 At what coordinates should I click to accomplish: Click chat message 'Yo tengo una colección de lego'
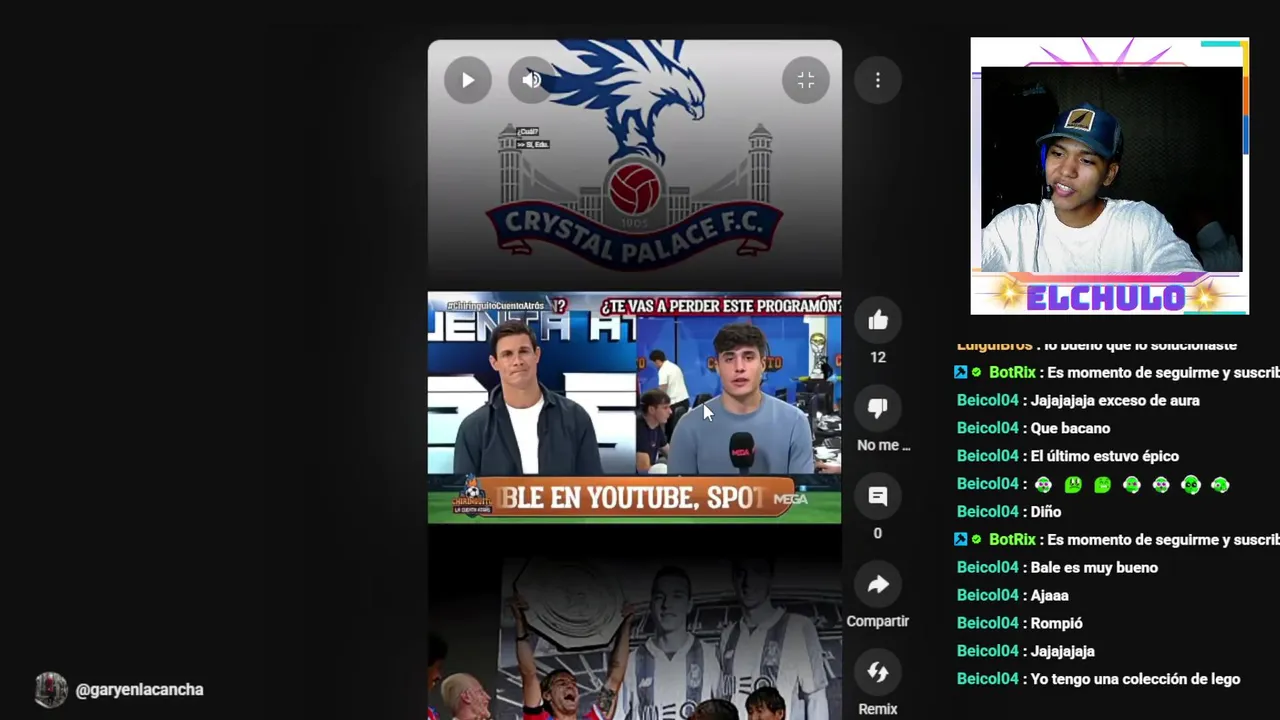(x=1099, y=679)
